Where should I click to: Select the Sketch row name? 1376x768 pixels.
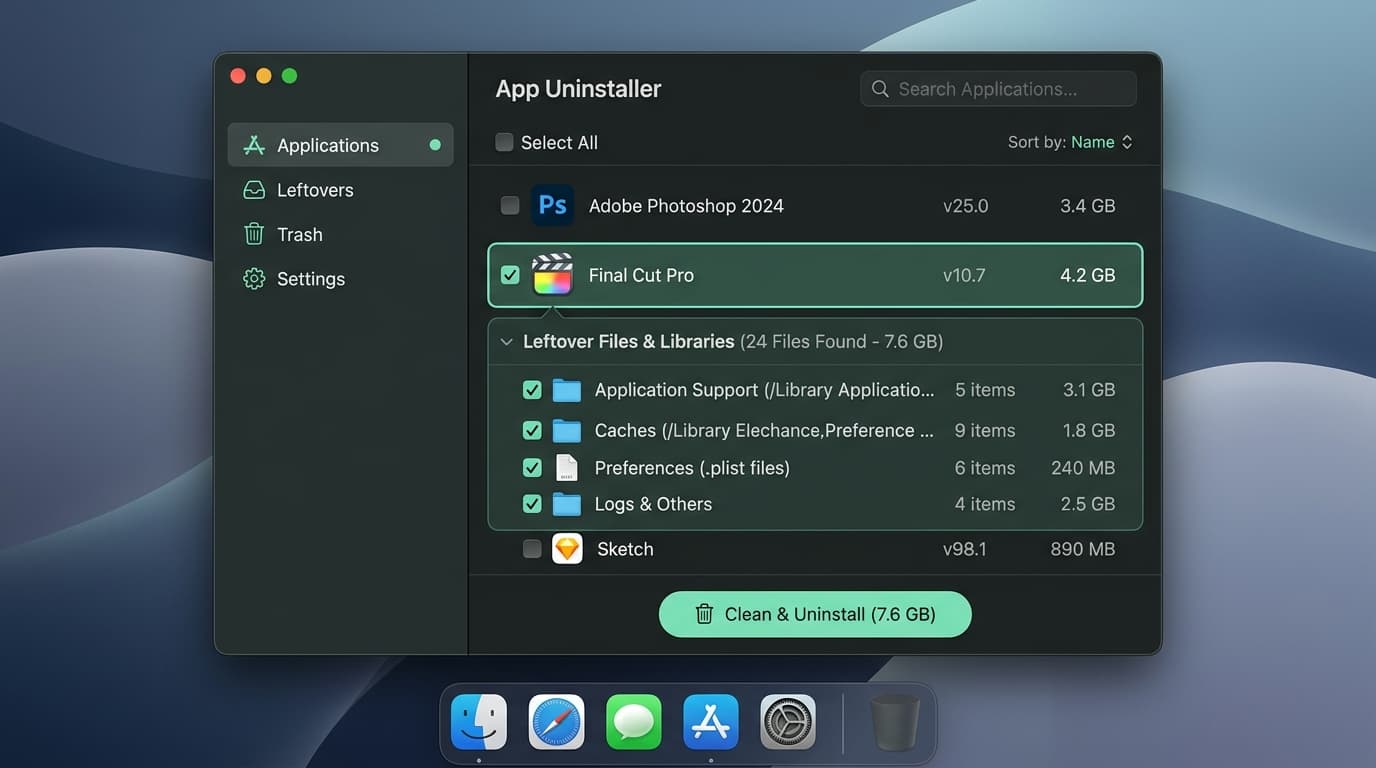coord(625,549)
